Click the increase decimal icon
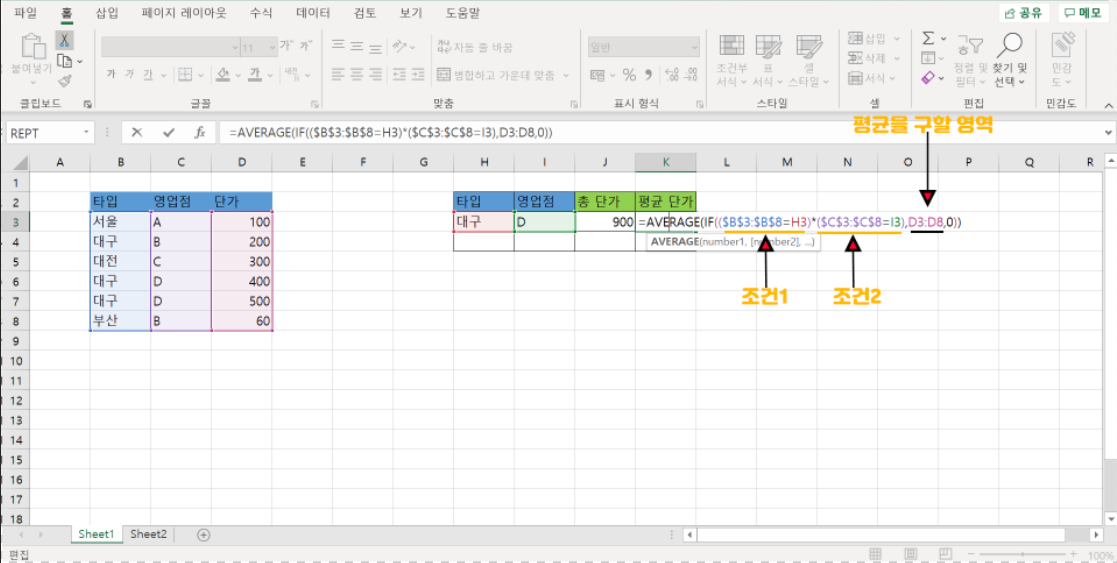The image size is (1117, 563). pyautogui.click(x=670, y=74)
